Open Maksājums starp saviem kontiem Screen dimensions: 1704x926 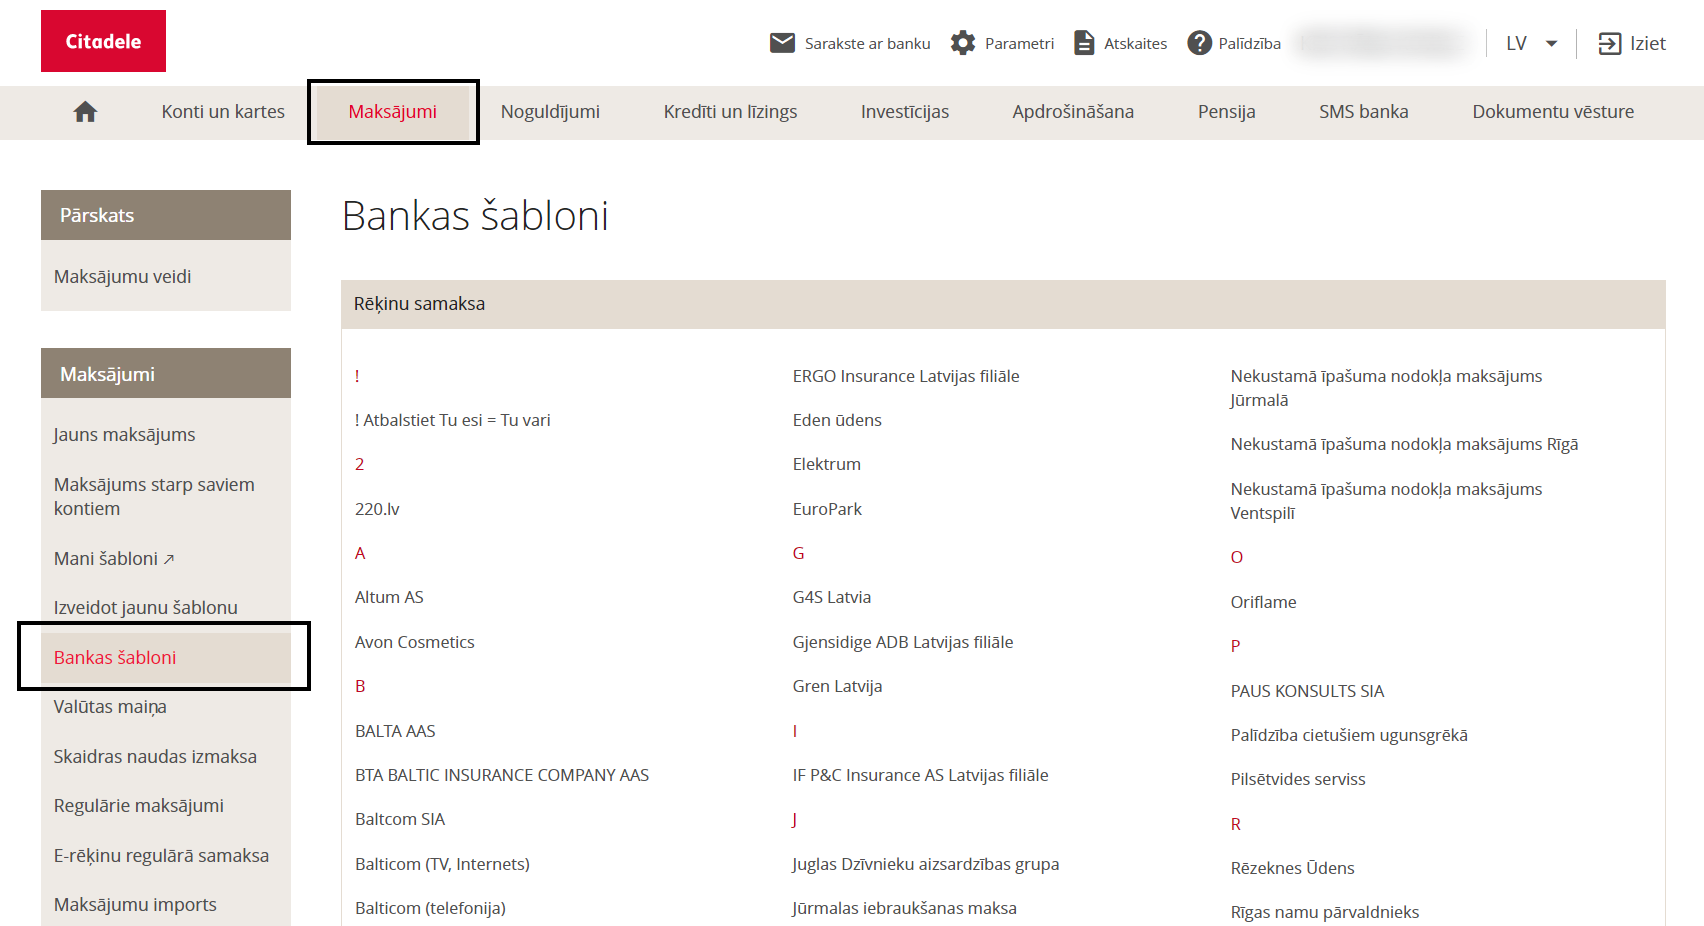coord(154,497)
